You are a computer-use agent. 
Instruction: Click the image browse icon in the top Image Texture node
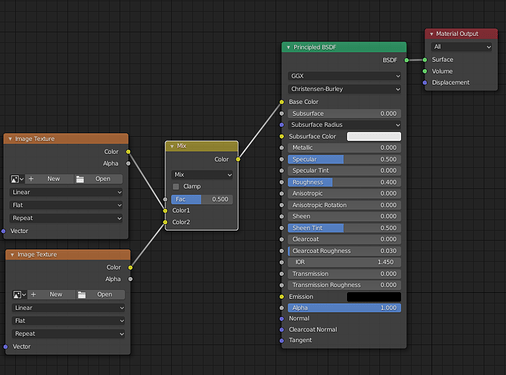click(x=17, y=179)
